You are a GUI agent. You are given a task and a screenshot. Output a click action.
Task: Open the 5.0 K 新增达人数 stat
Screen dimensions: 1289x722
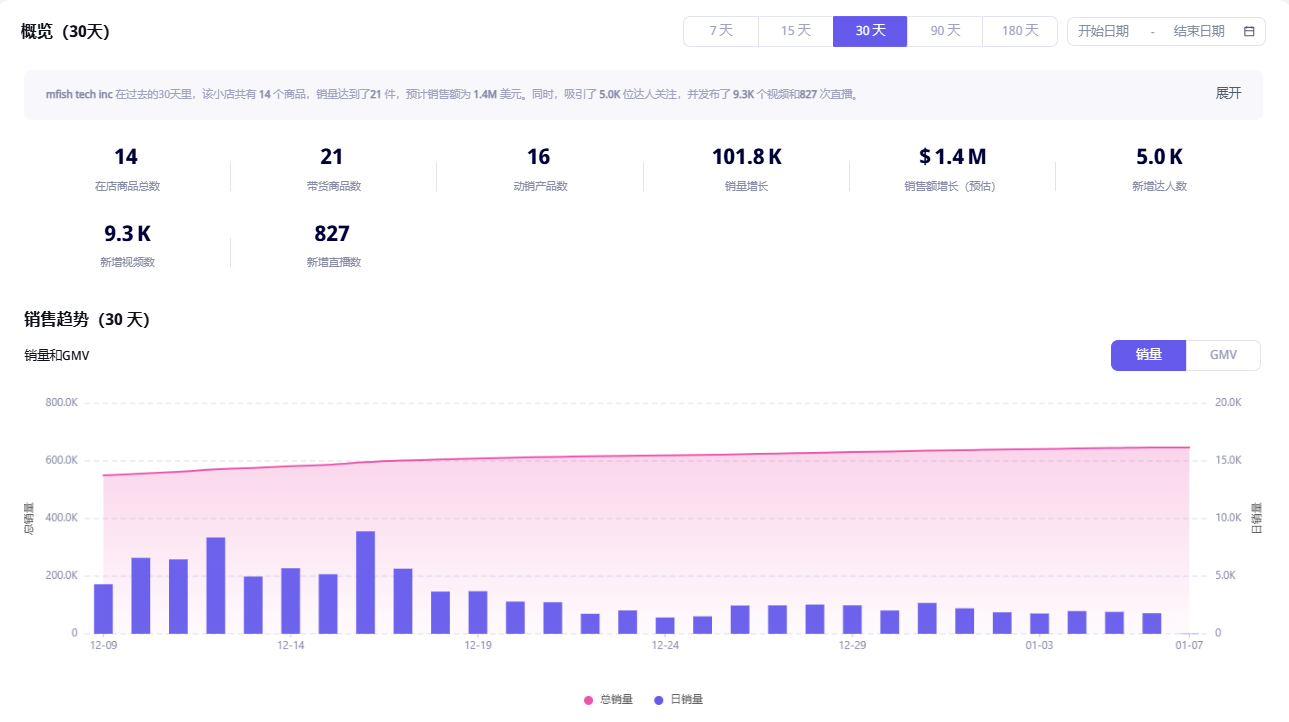[1159, 157]
